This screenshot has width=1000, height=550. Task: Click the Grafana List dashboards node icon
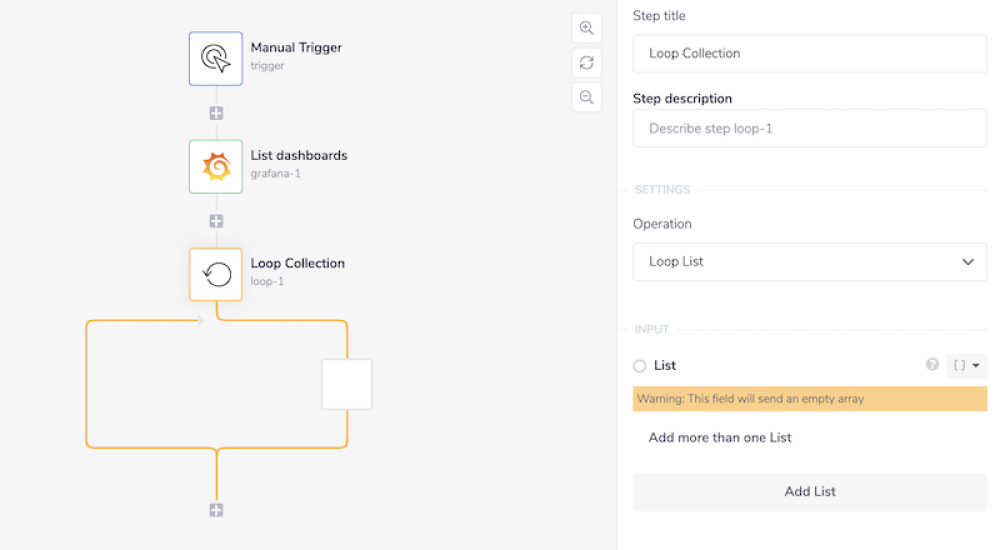tap(216, 166)
